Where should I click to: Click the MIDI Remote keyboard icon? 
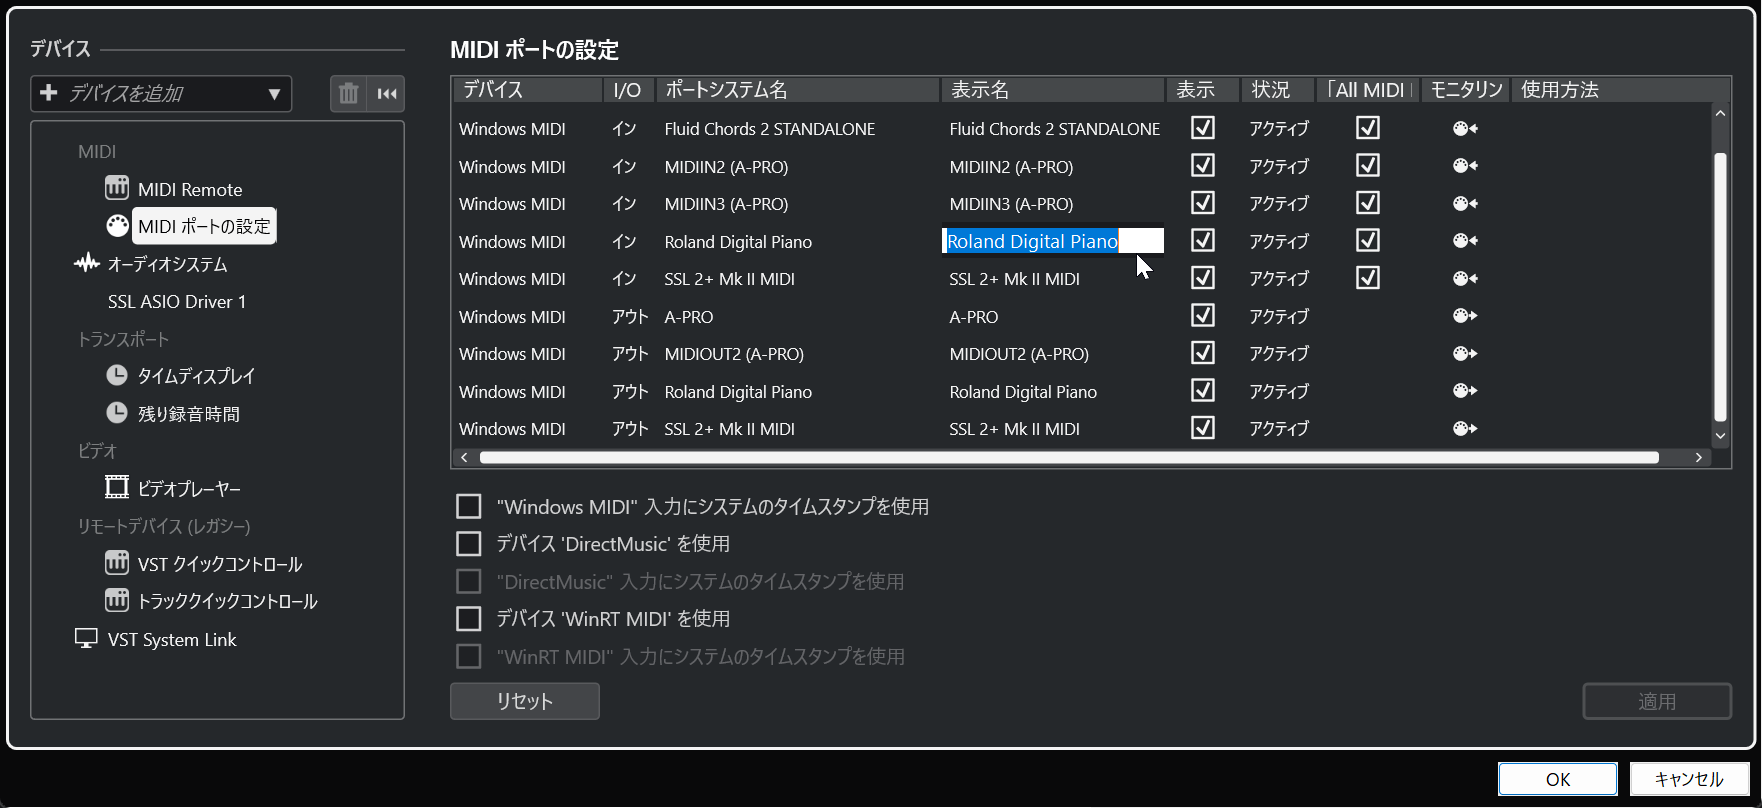[117, 188]
